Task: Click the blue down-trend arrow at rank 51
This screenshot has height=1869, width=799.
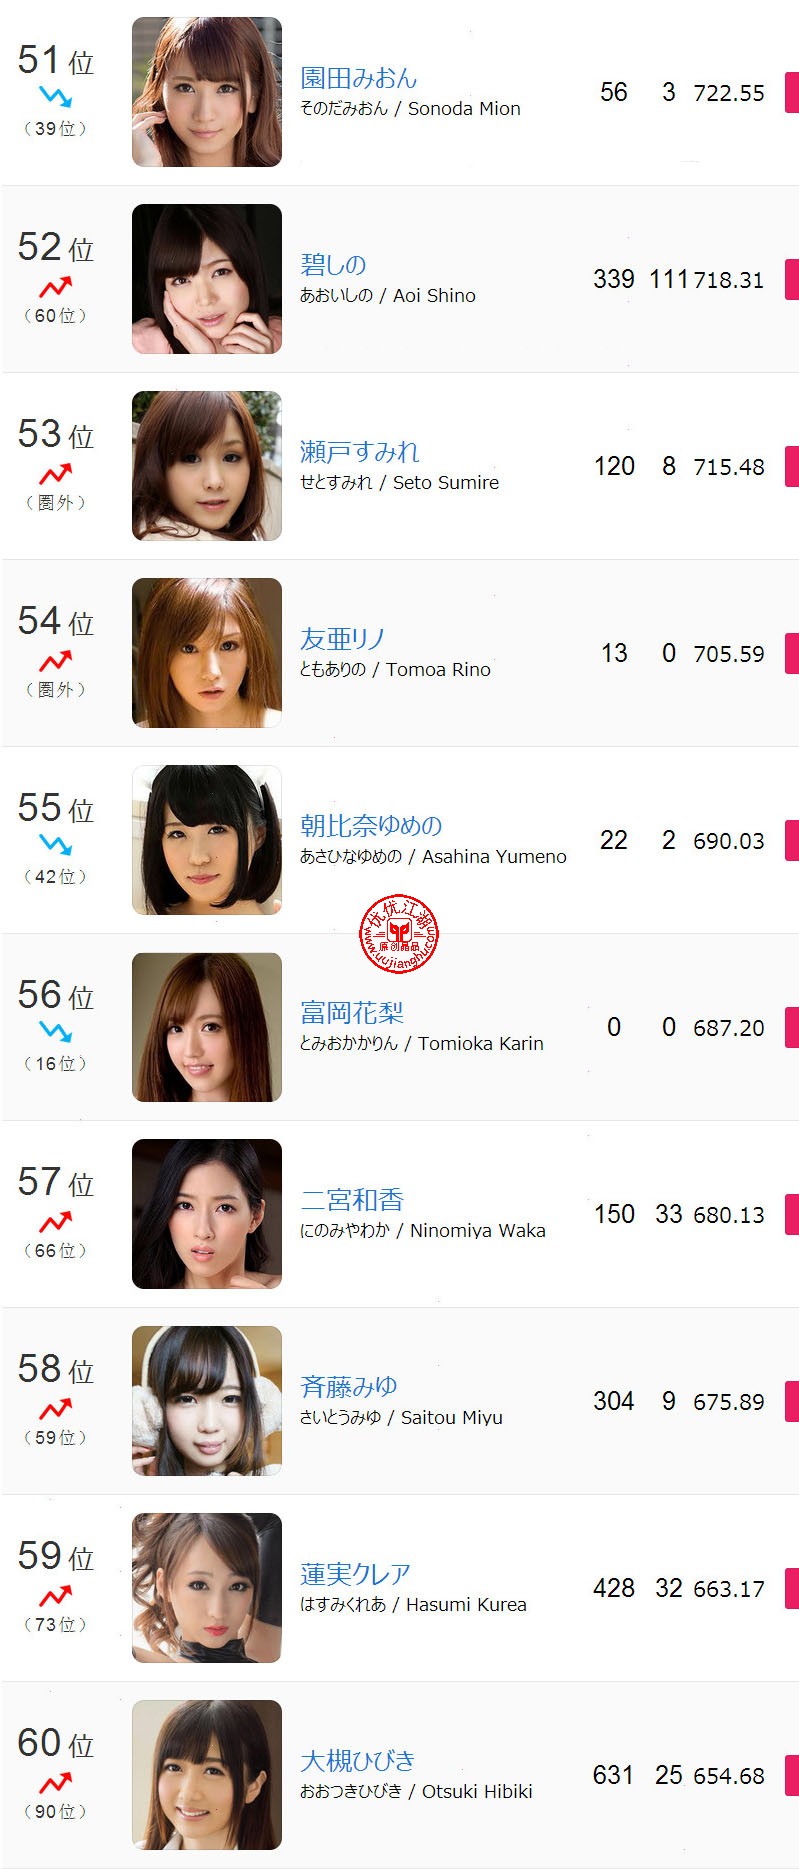Action: [x=55, y=97]
